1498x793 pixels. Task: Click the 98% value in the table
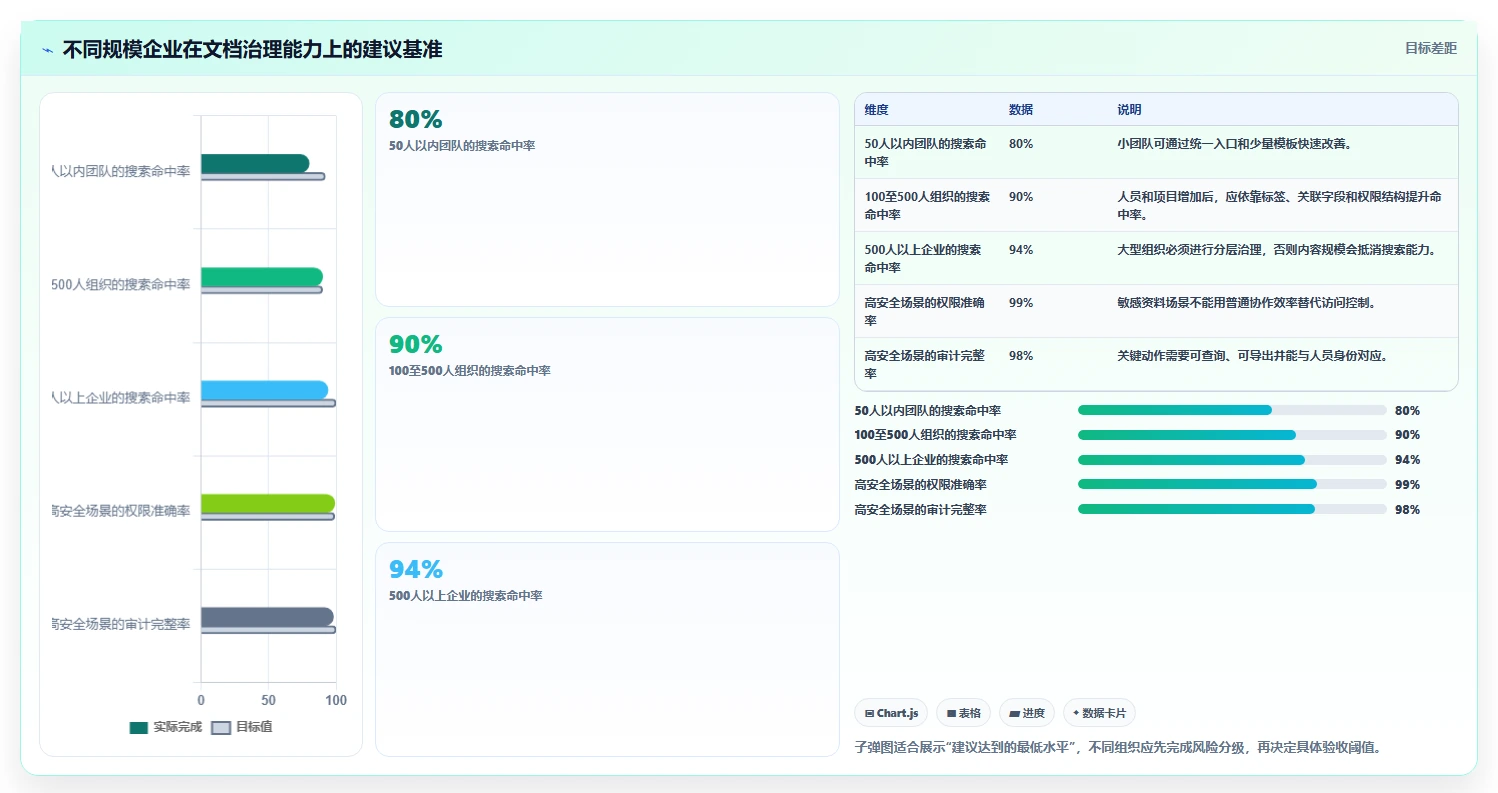point(1021,355)
